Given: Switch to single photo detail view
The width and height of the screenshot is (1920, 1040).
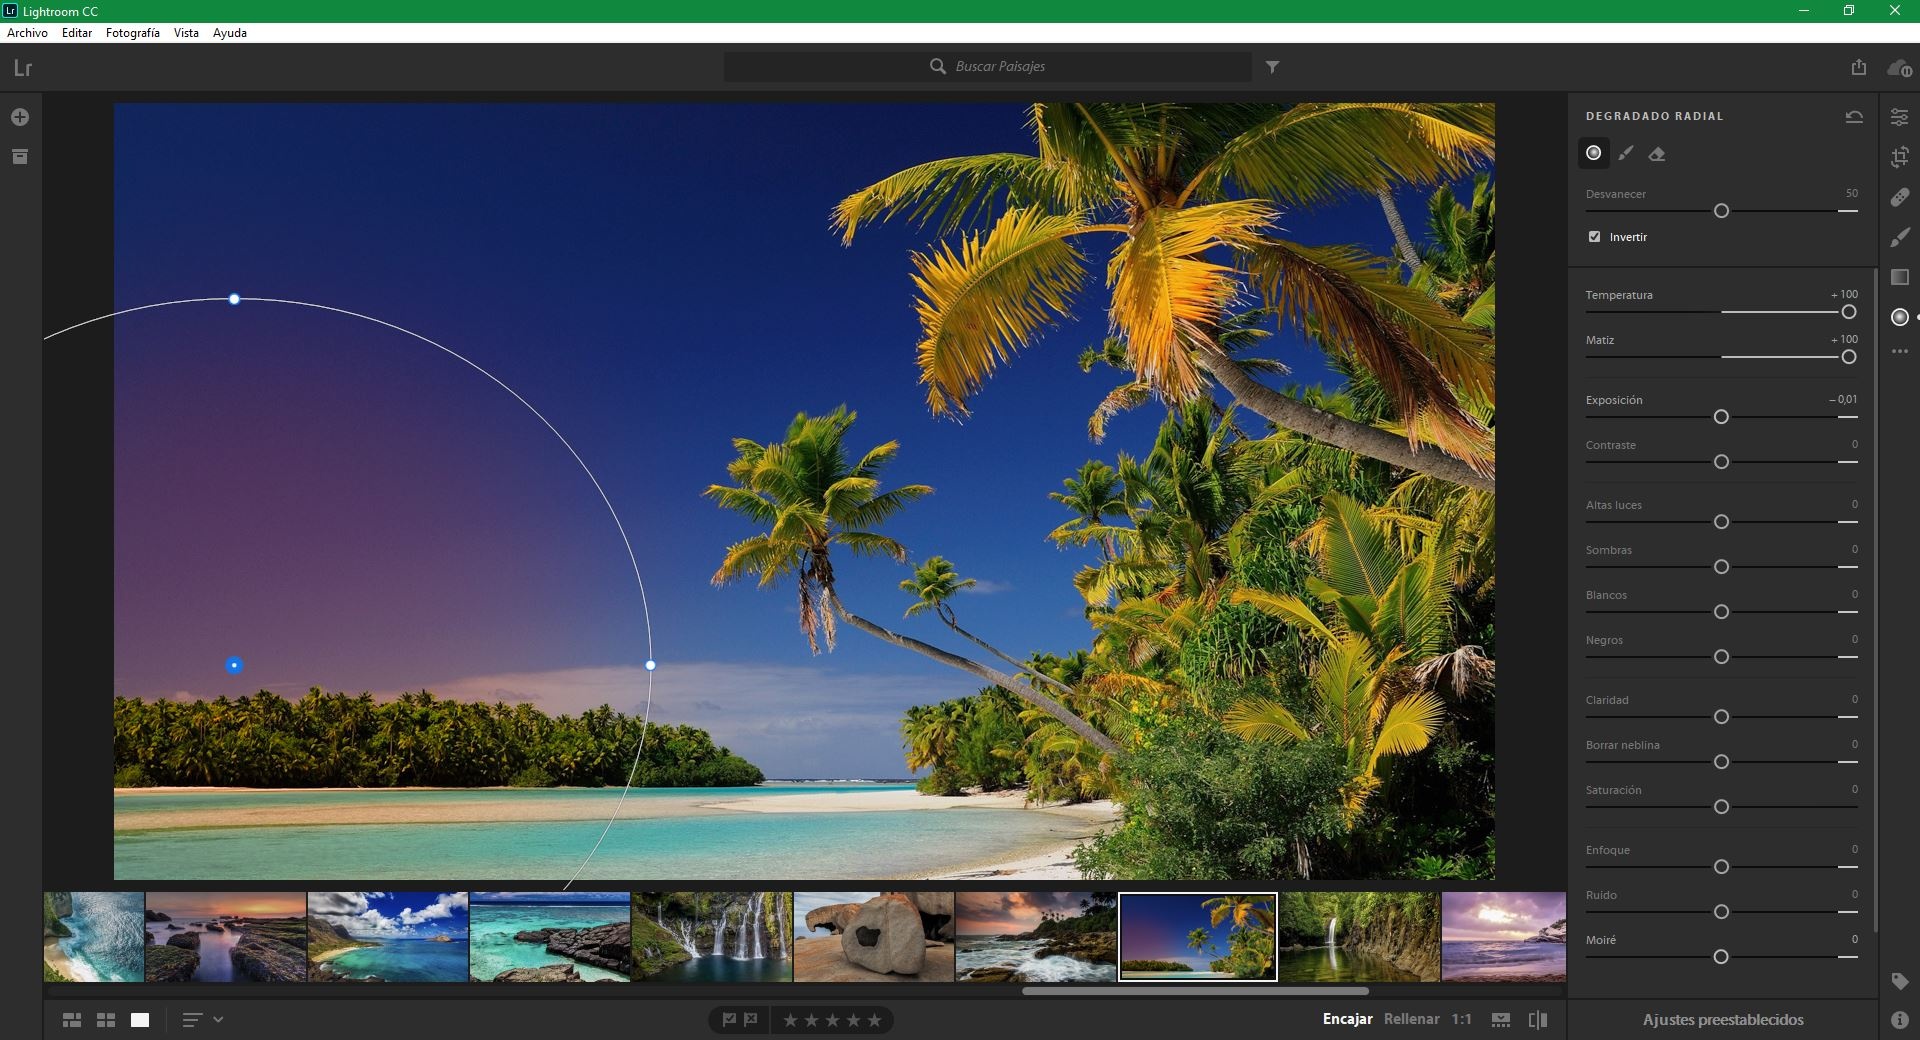Looking at the screenshot, I should pyautogui.click(x=140, y=1020).
